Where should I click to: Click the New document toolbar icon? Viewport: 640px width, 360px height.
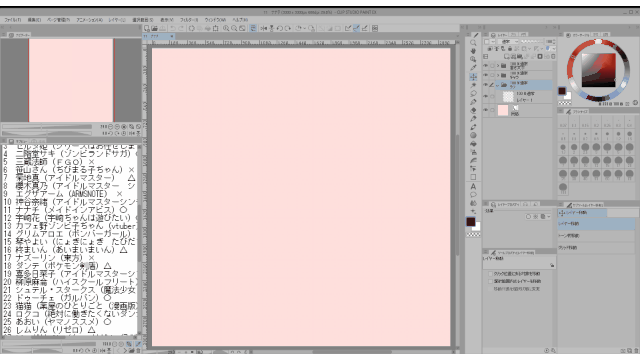tap(147, 28)
